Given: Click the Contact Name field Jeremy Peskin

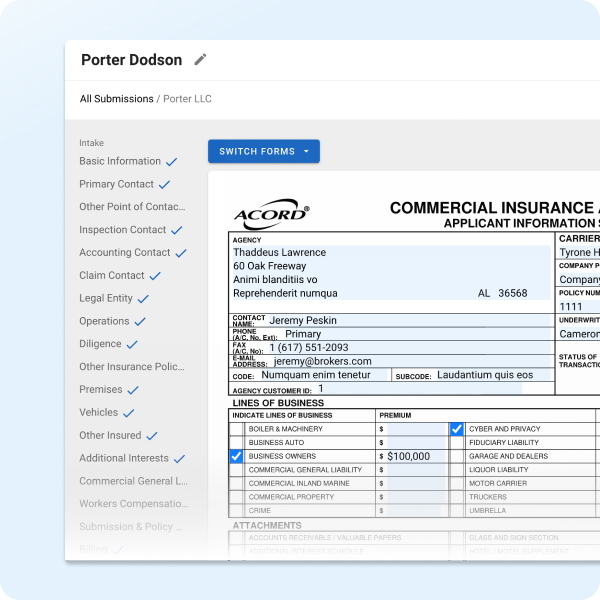Looking at the screenshot, I should pyautogui.click(x=409, y=320).
